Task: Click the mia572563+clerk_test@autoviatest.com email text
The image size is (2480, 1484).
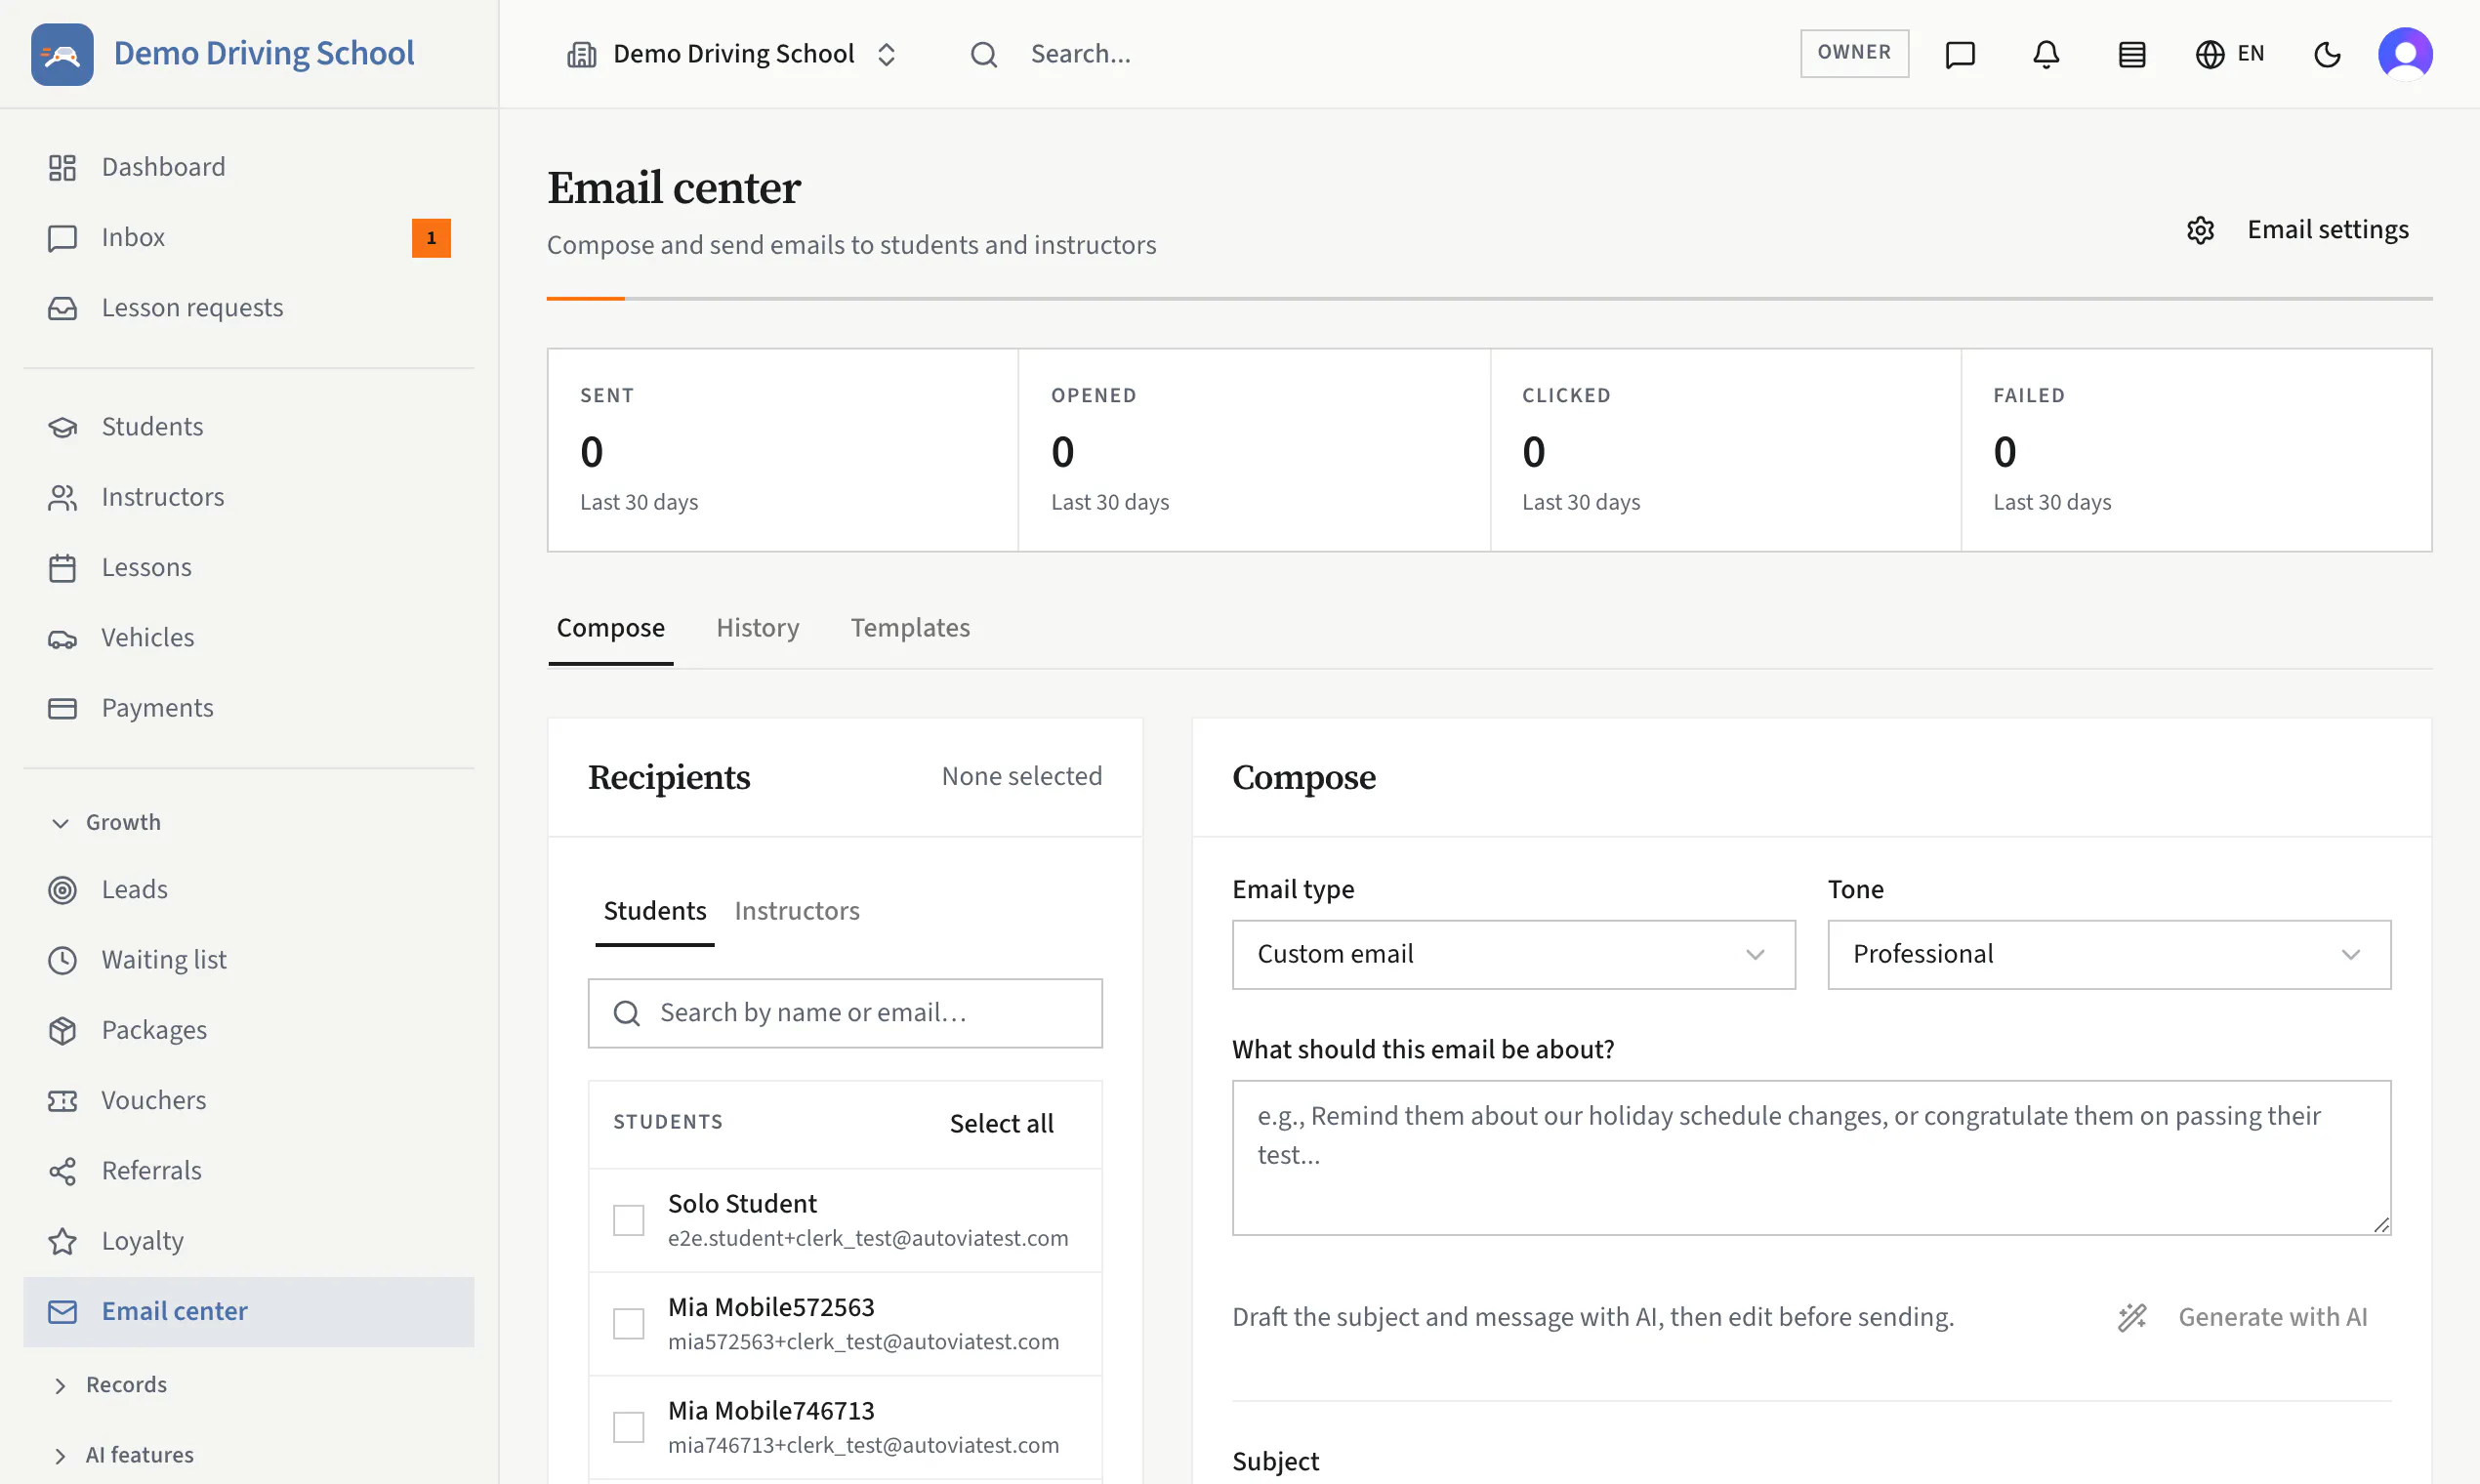Action: click(x=863, y=1342)
